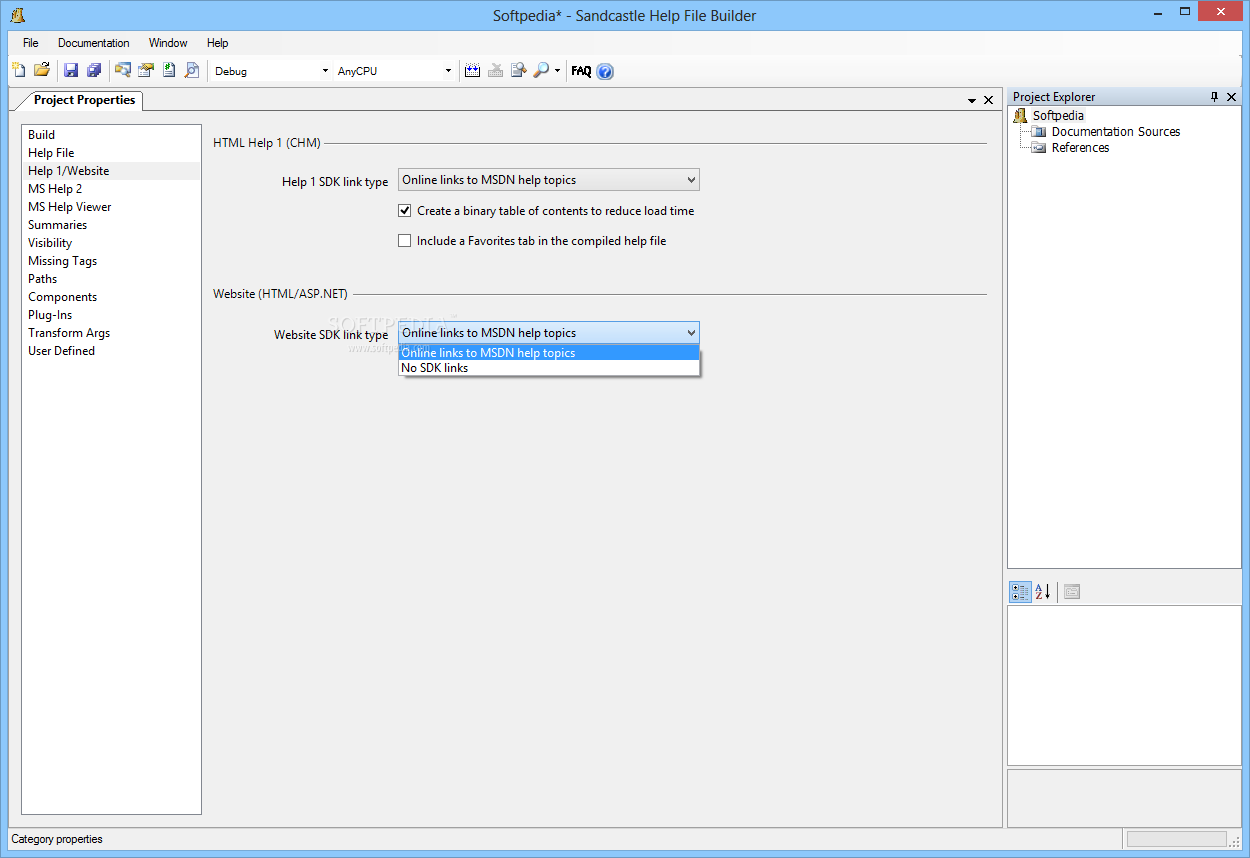Click the View help file magnifier icon

tap(542, 70)
